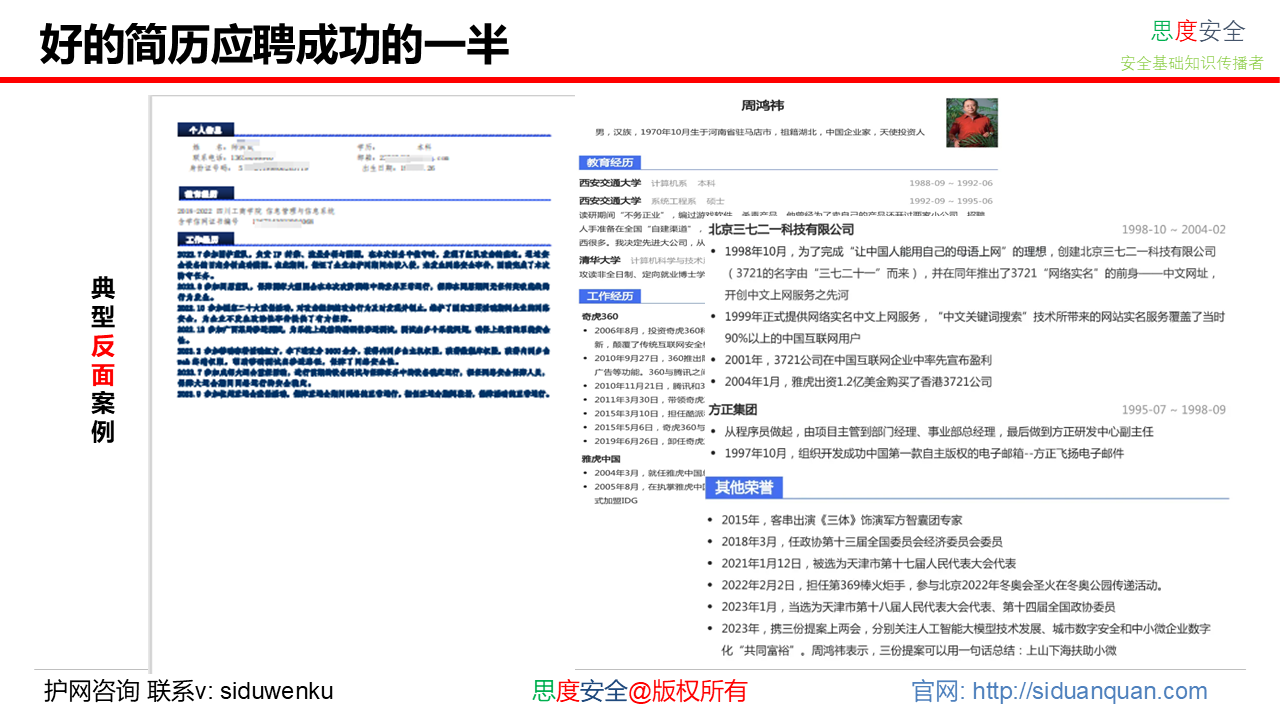The image size is (1280, 720).
Task: Click the 思度安全@版权所有 footer text
Action: [639, 691]
